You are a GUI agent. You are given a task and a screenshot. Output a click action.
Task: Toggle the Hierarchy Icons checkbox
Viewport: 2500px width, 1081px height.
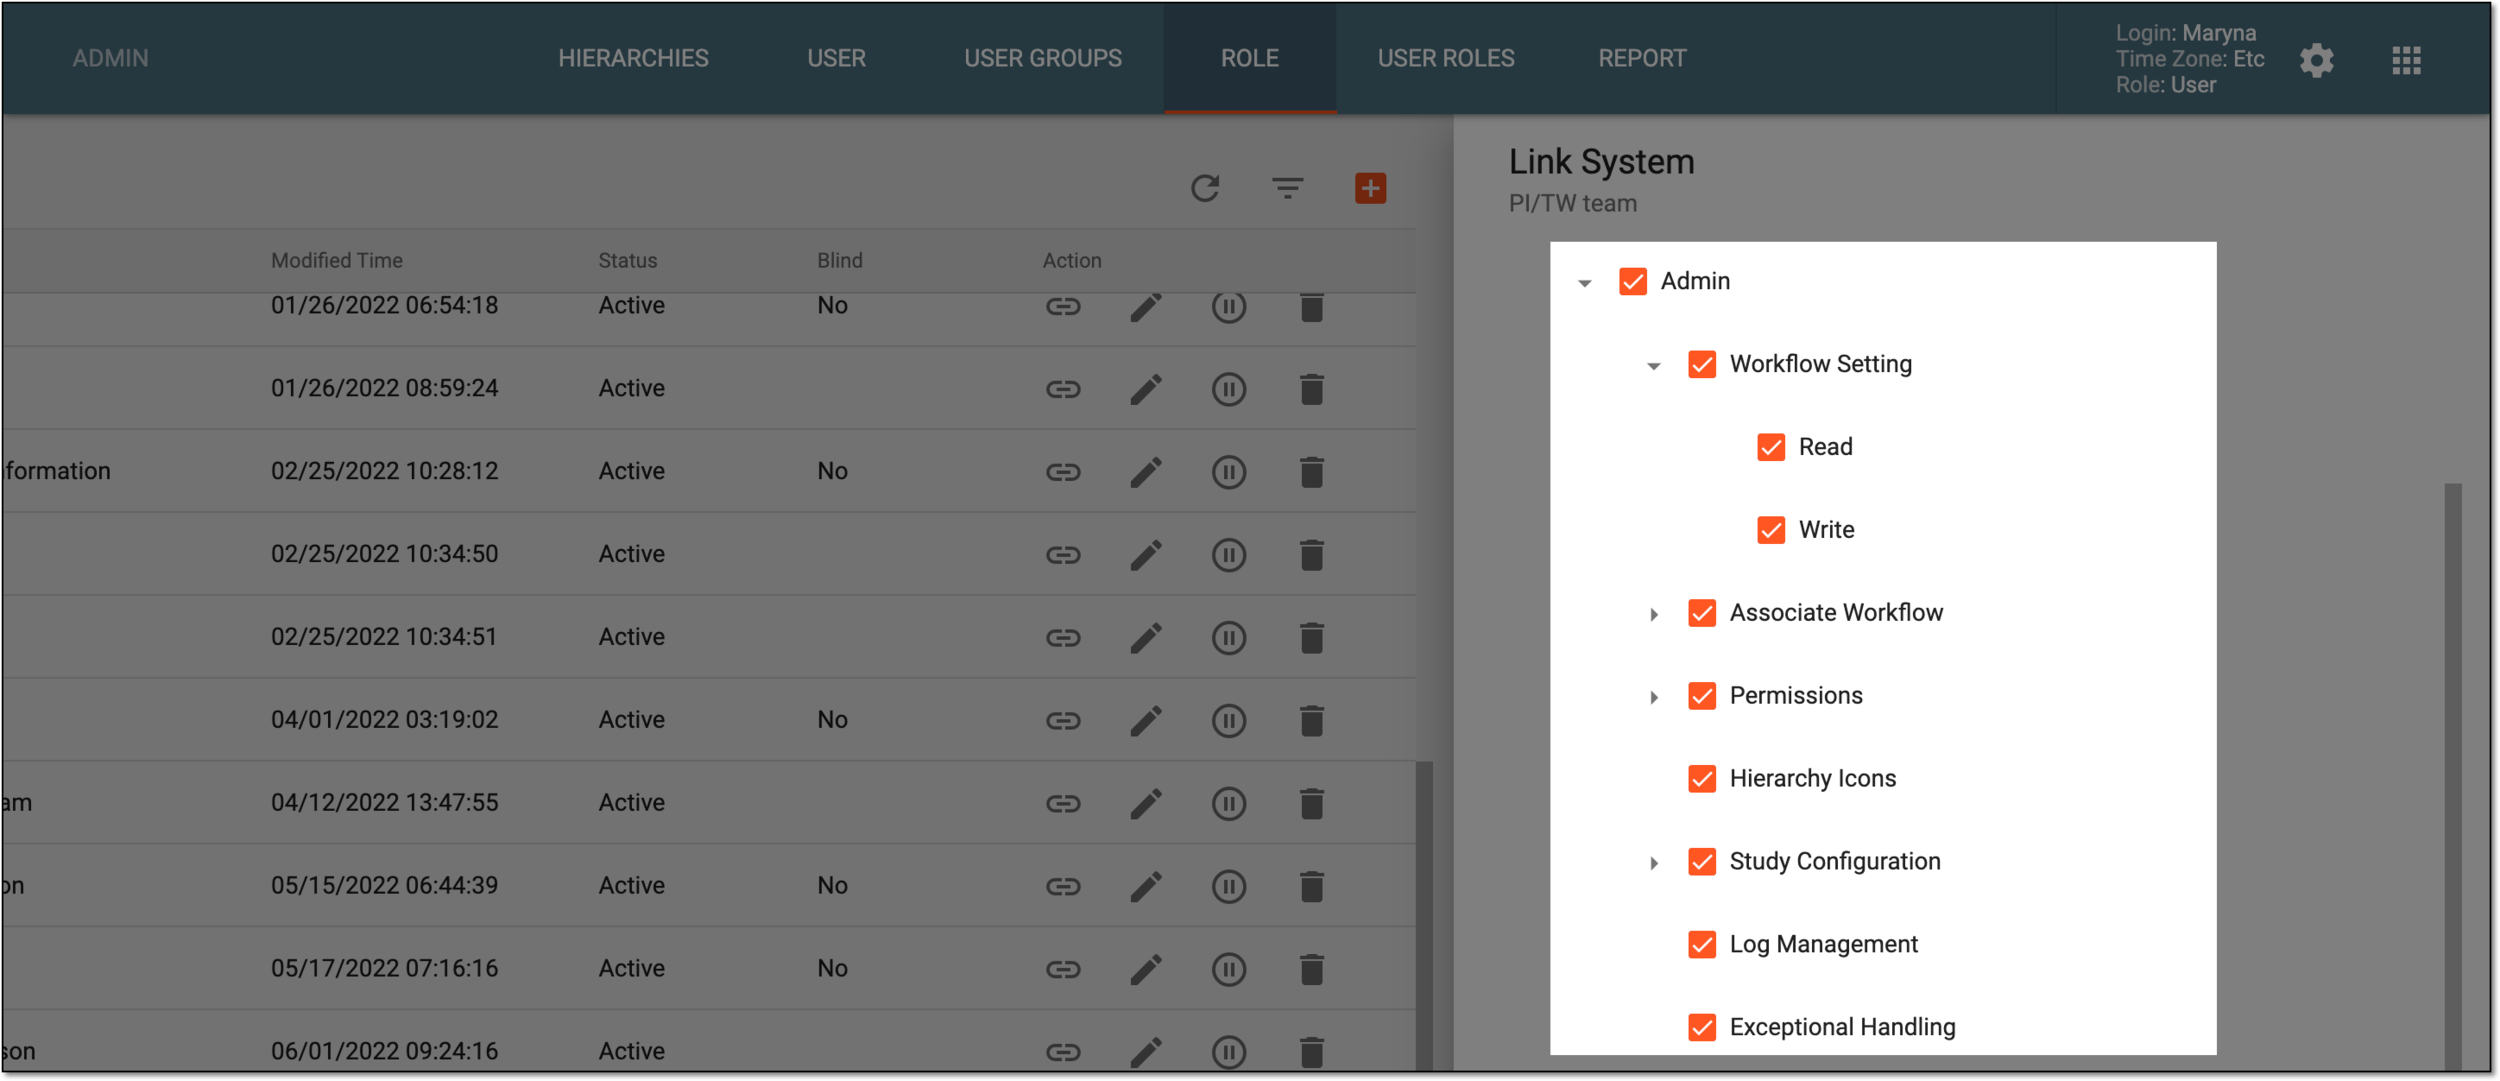[1701, 779]
